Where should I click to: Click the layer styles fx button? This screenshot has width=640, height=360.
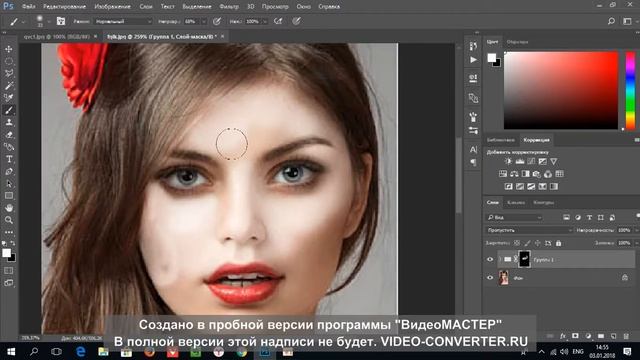click(x=563, y=336)
